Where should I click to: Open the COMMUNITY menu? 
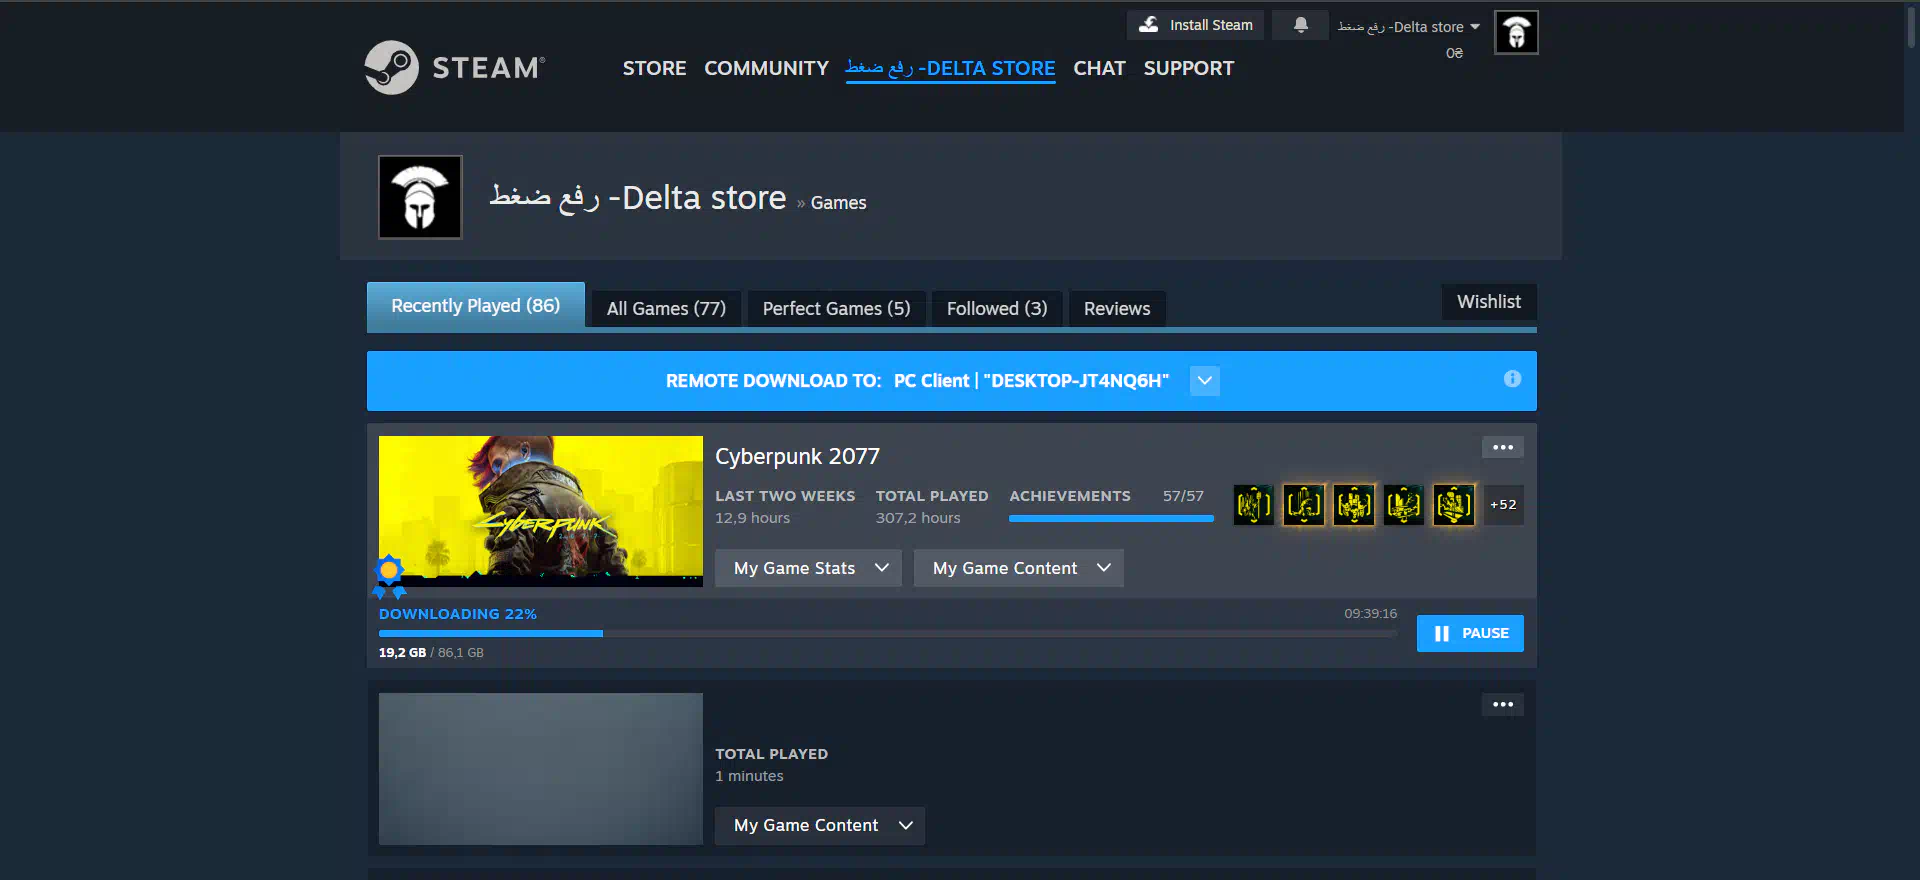(x=766, y=68)
